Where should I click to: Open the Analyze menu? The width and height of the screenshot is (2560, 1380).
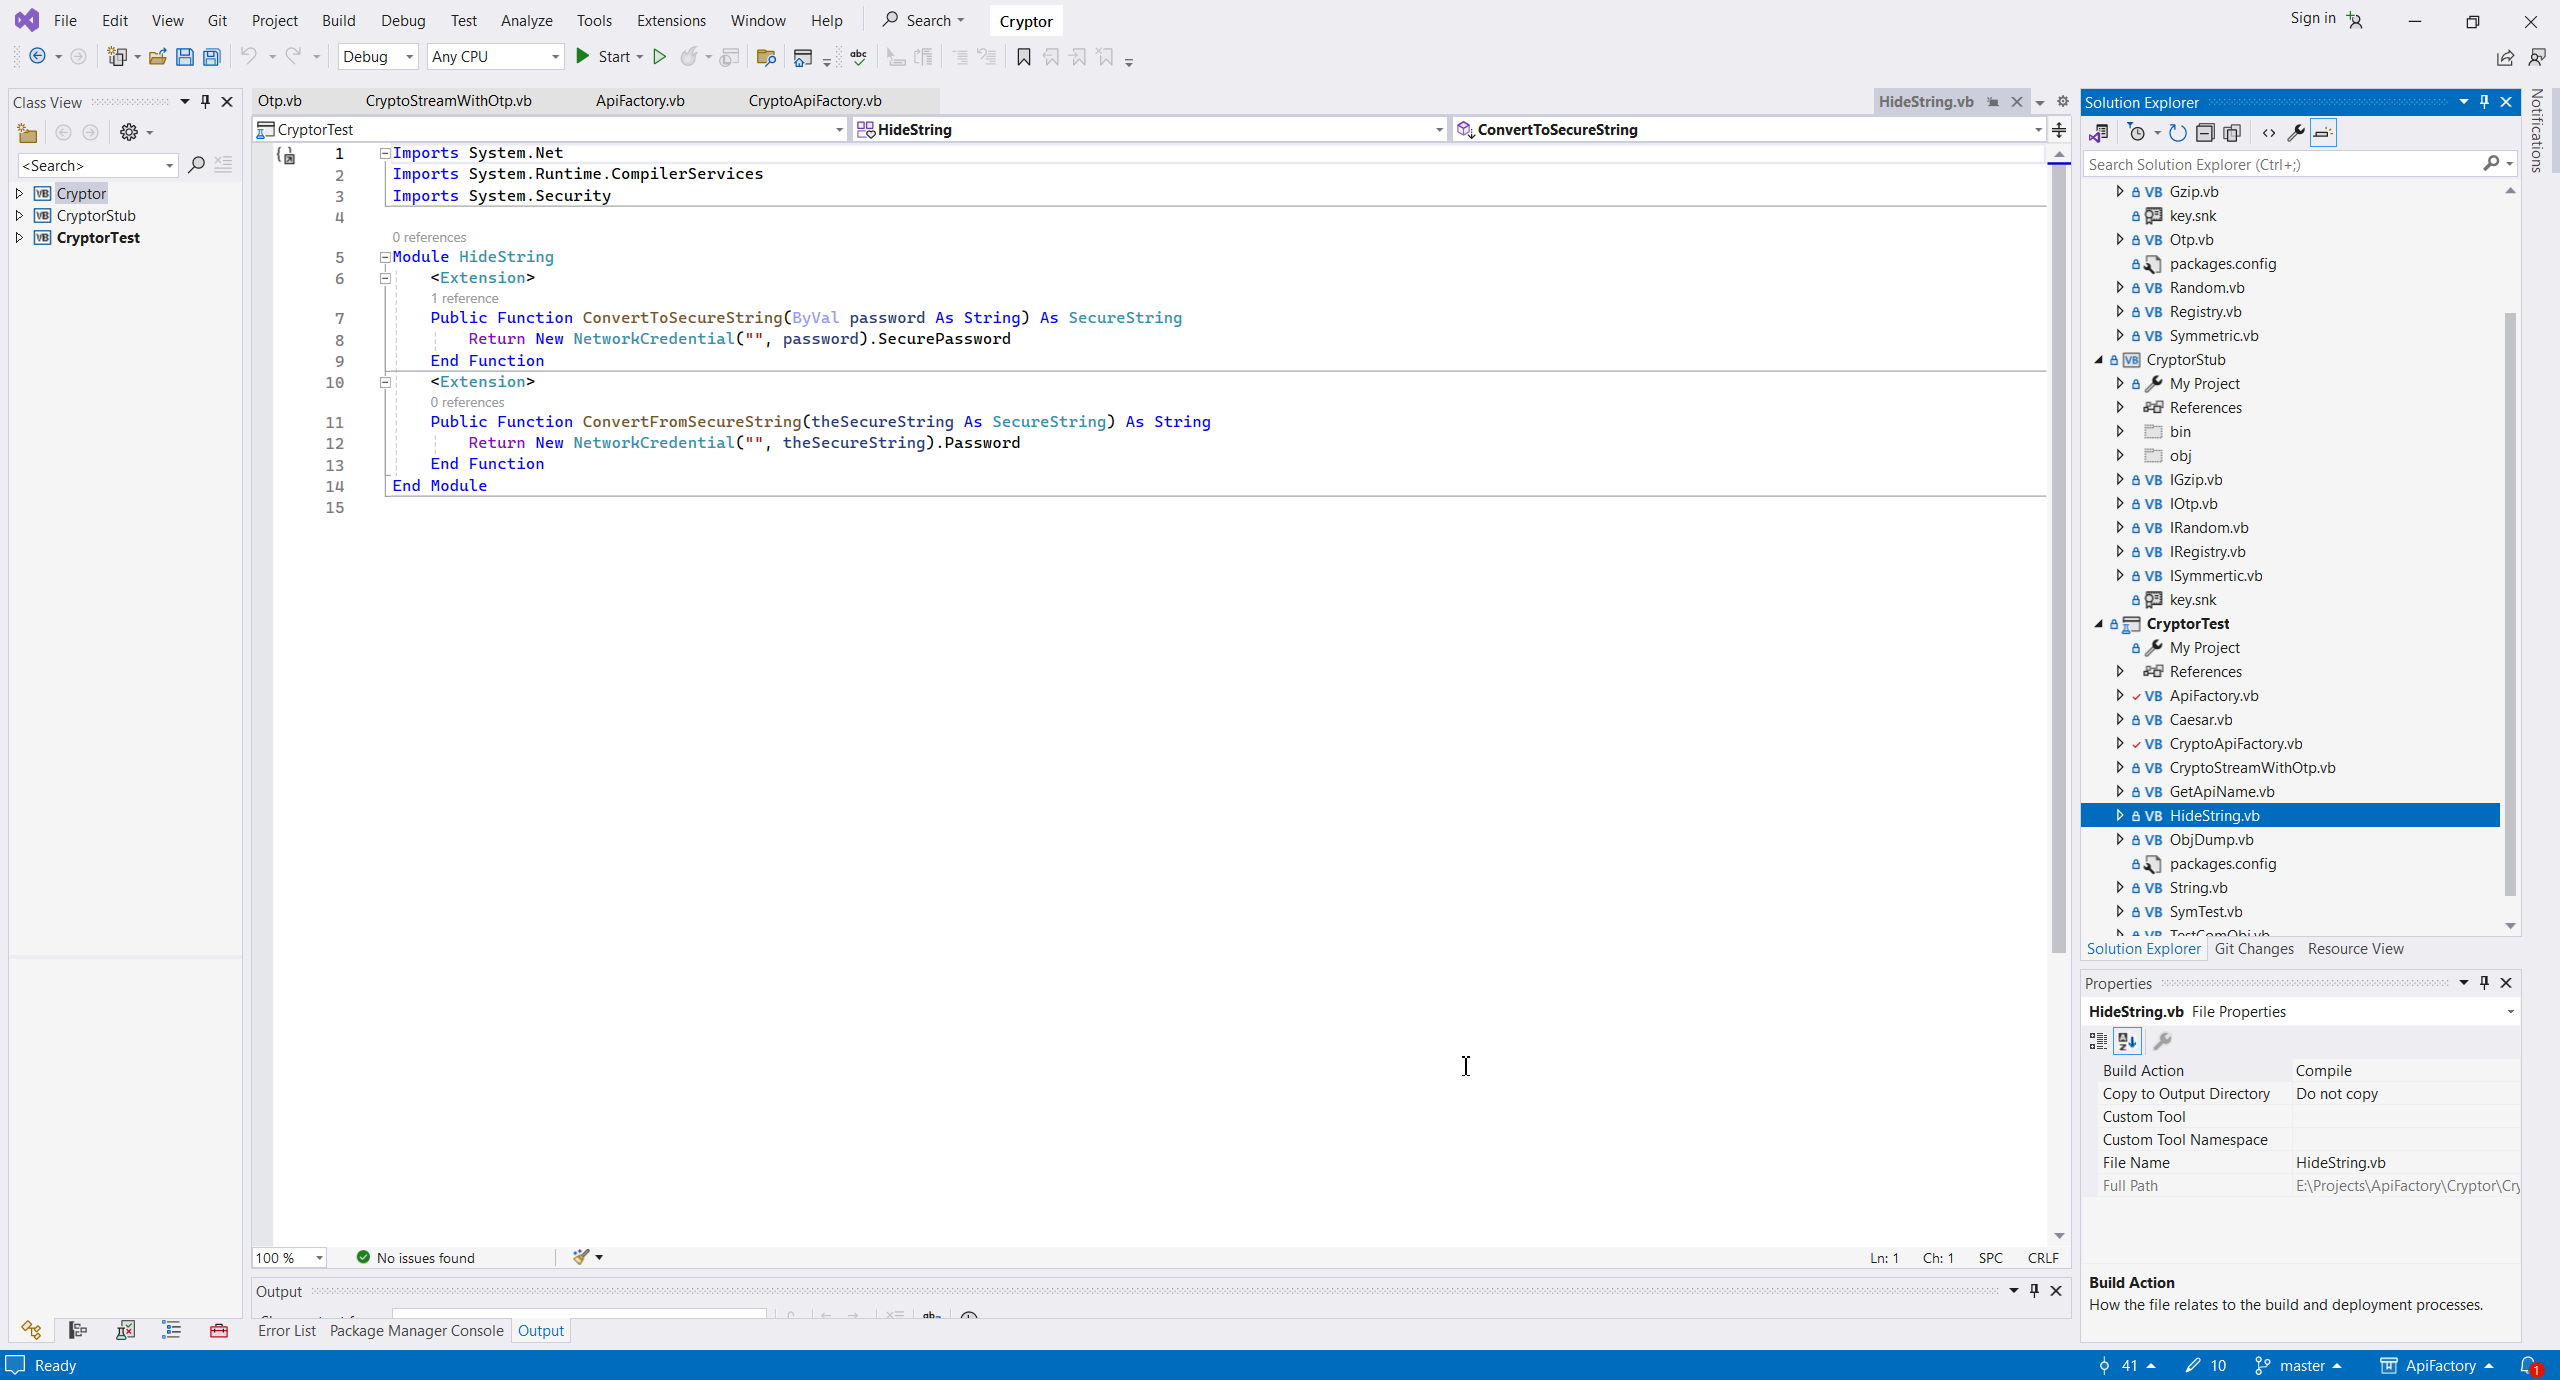tap(526, 20)
